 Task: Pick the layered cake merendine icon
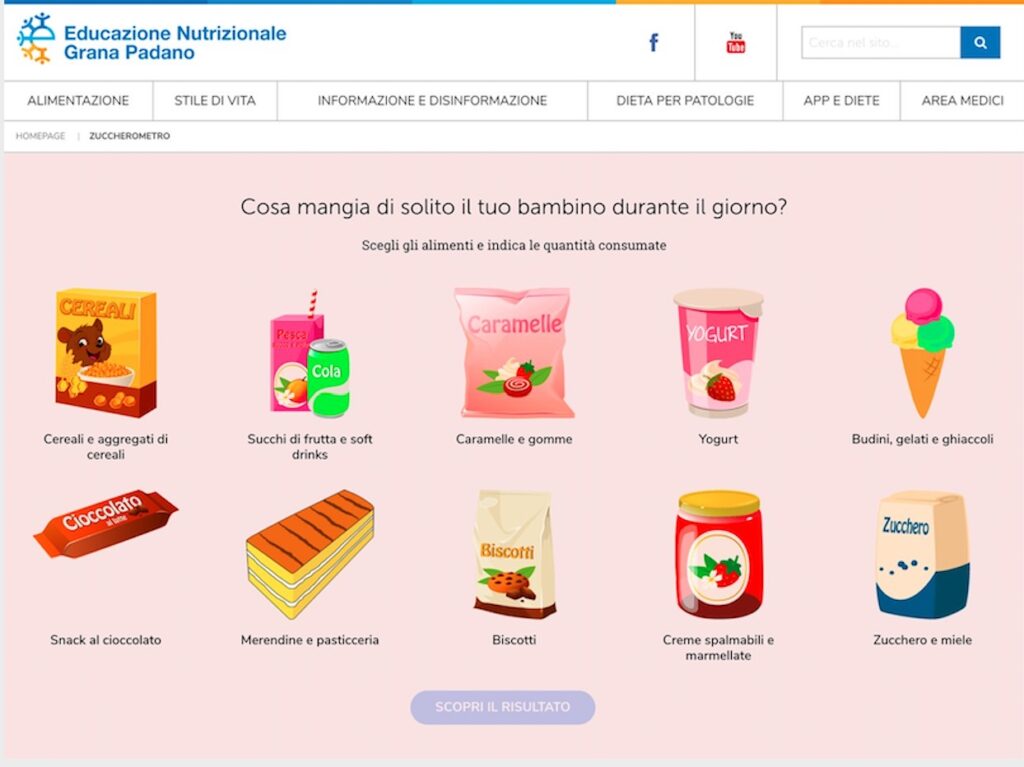click(310, 554)
